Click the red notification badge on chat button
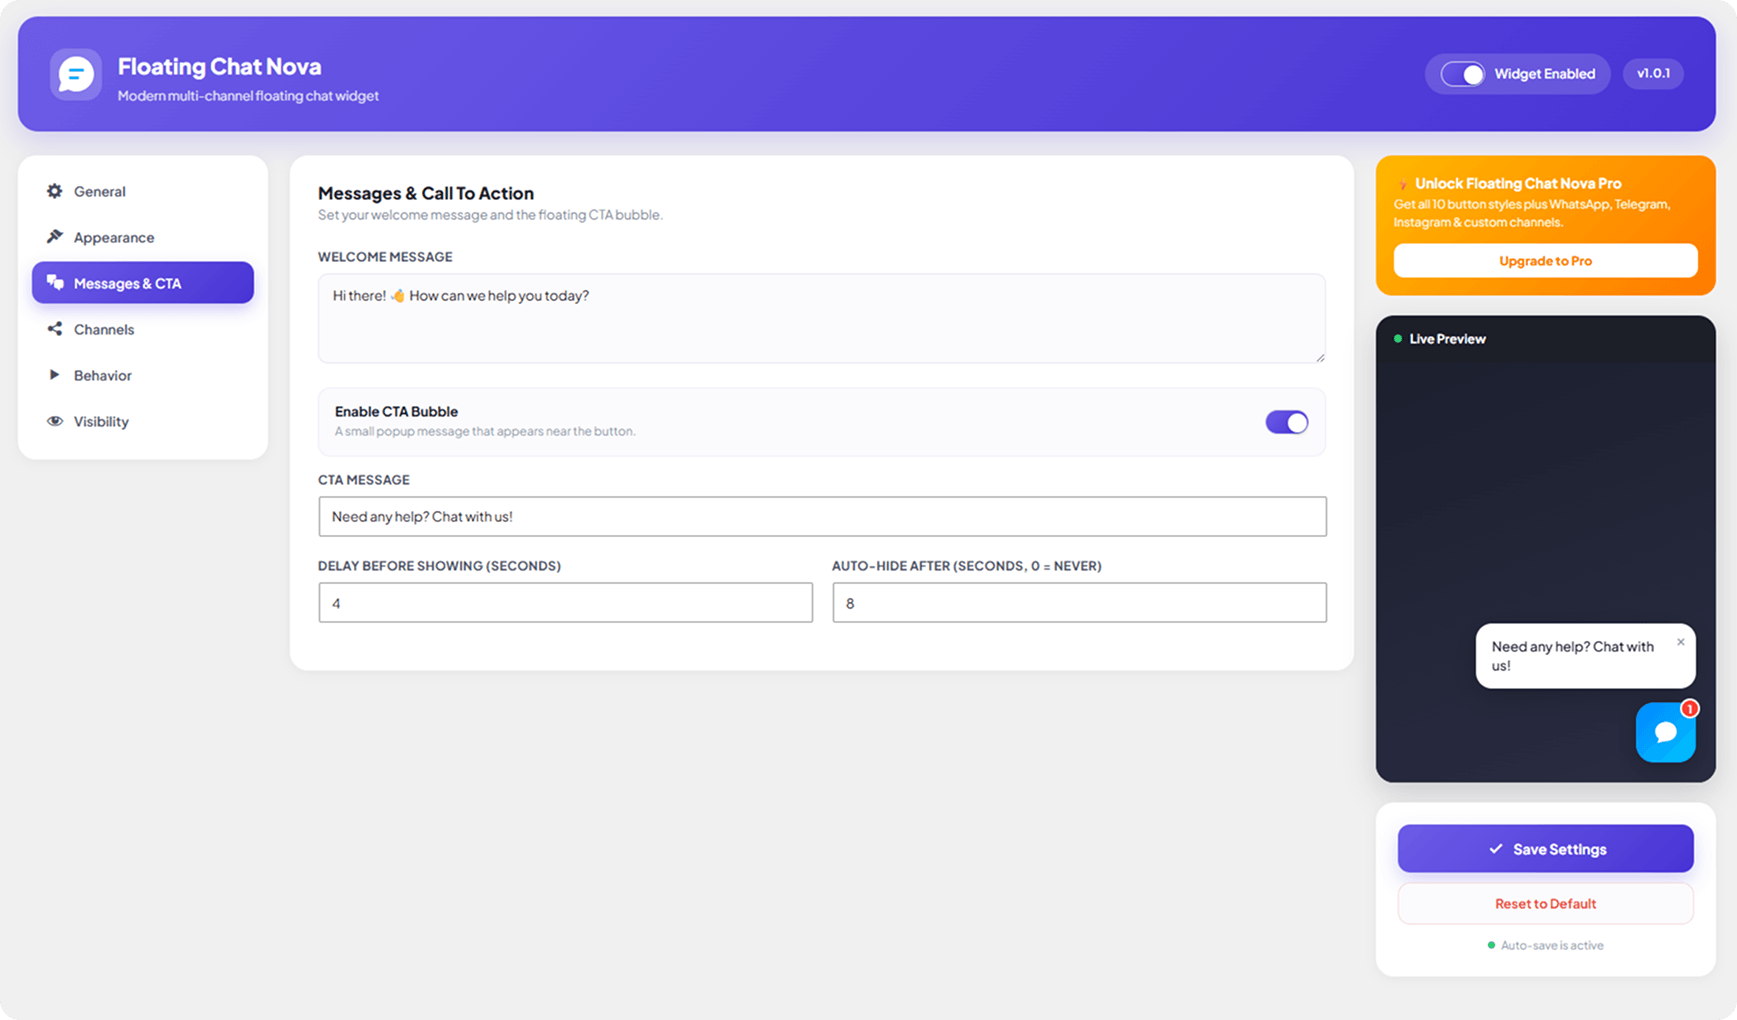 tap(1689, 708)
